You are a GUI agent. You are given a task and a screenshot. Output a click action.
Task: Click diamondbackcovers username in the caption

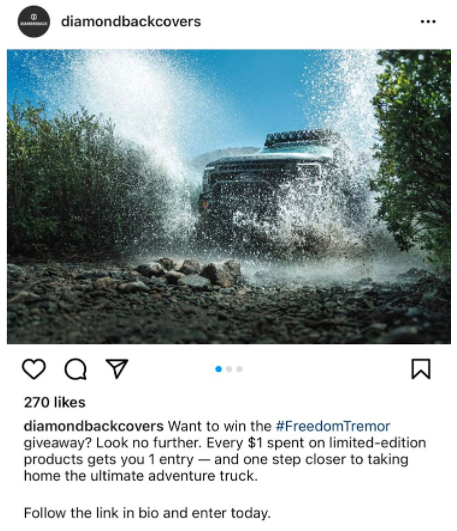pos(94,426)
